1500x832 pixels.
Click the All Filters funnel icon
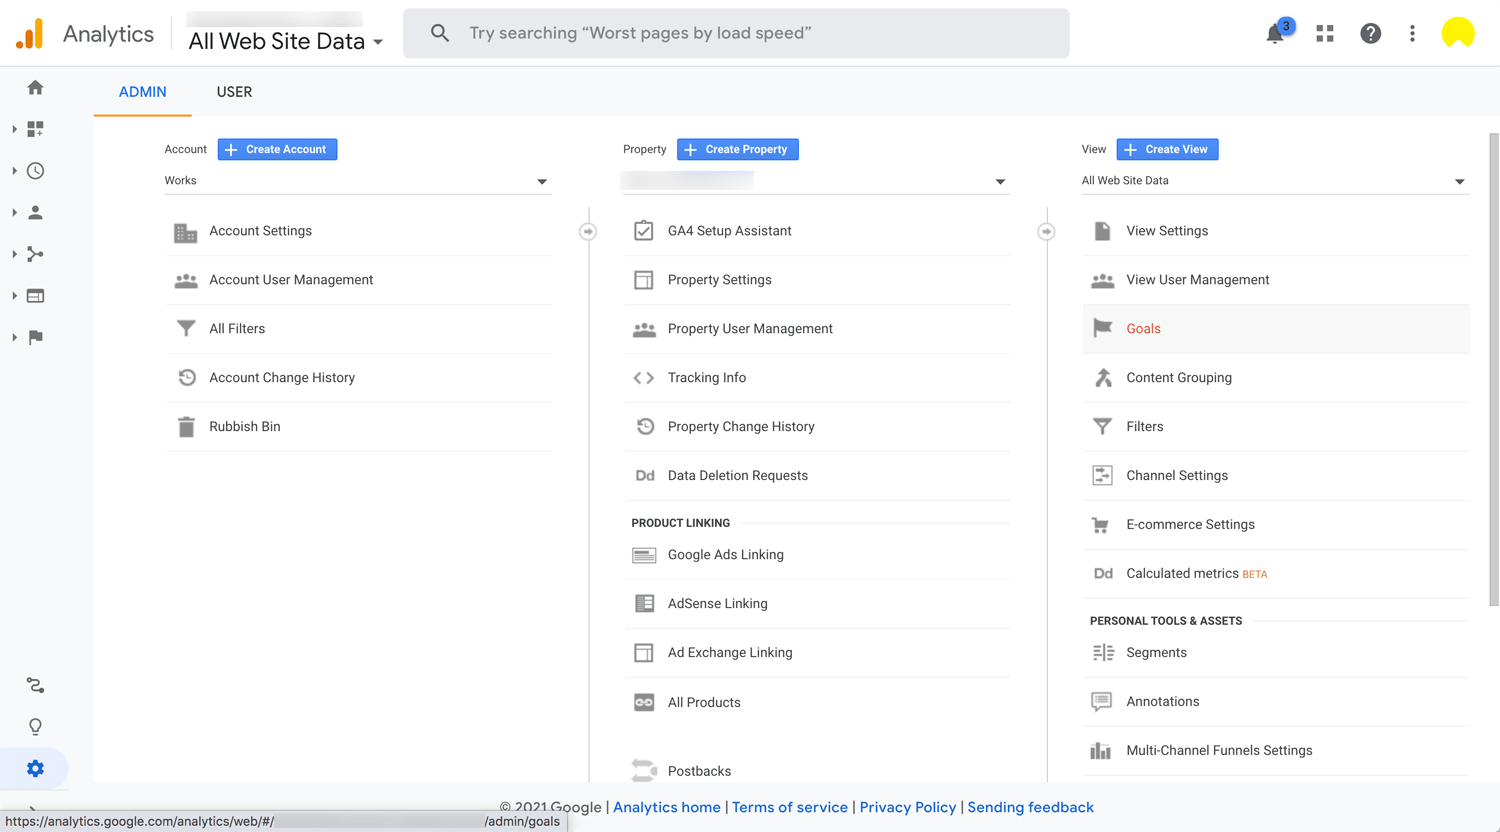click(186, 329)
